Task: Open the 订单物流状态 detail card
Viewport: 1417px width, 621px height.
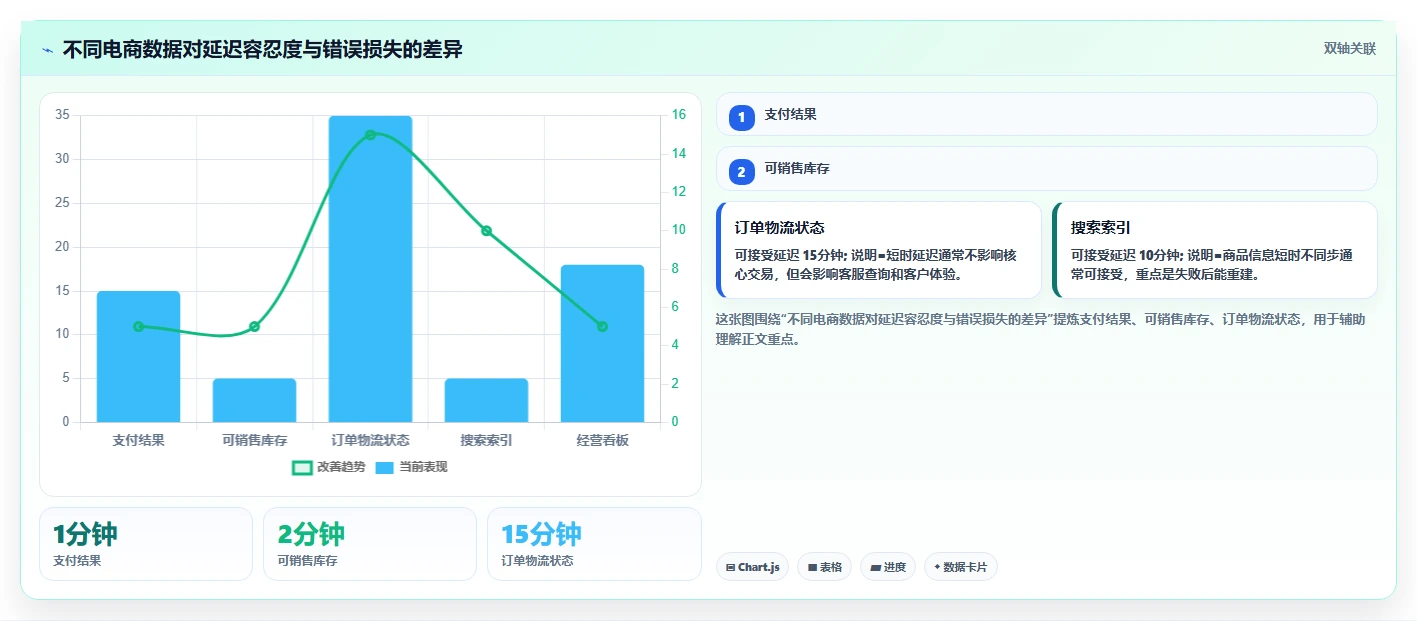Action: coord(879,250)
